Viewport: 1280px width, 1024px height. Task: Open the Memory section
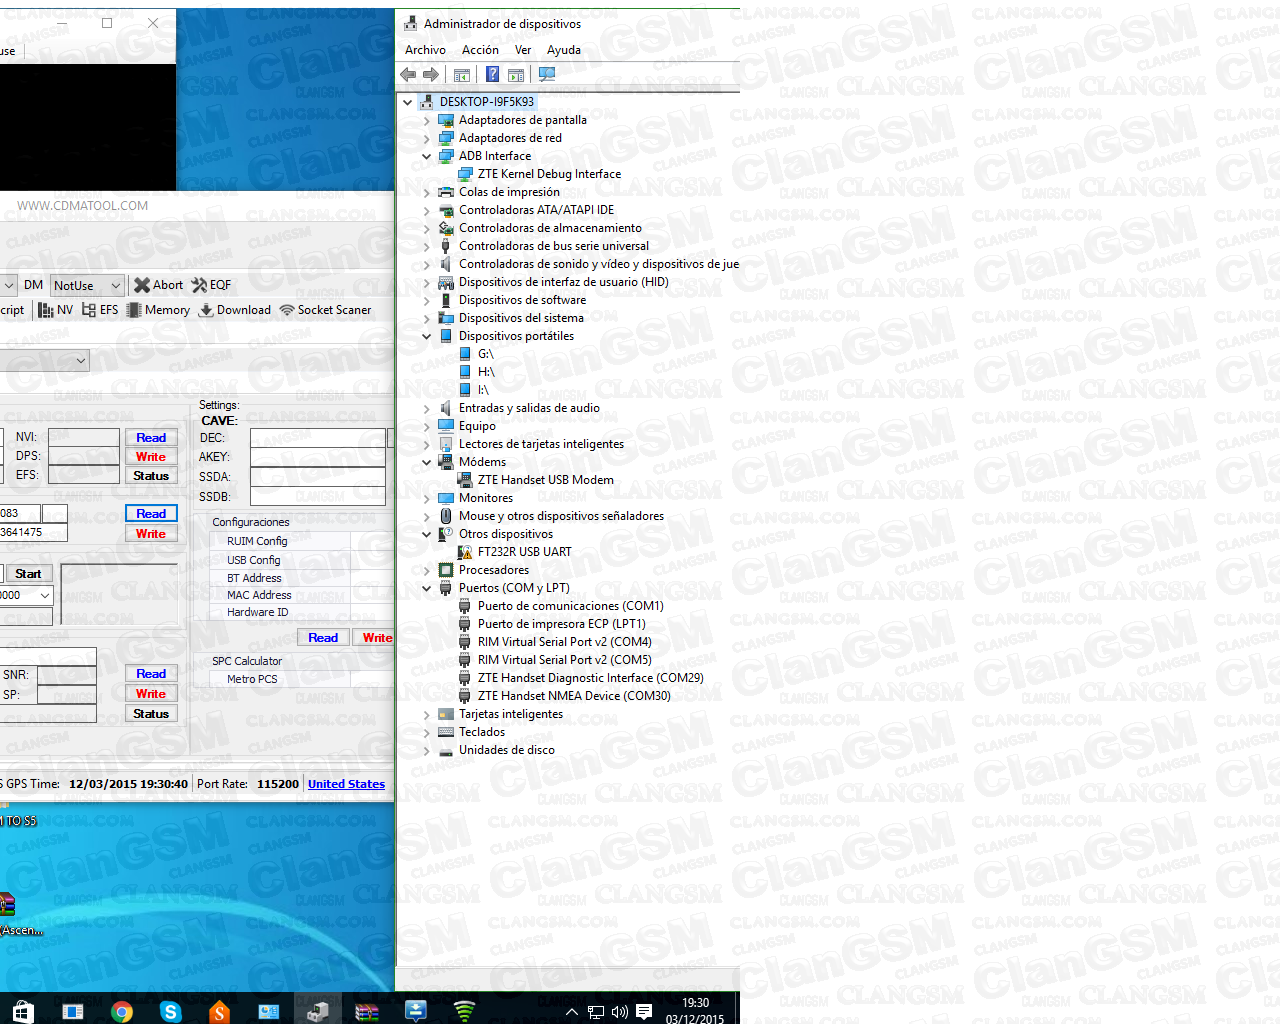(158, 310)
